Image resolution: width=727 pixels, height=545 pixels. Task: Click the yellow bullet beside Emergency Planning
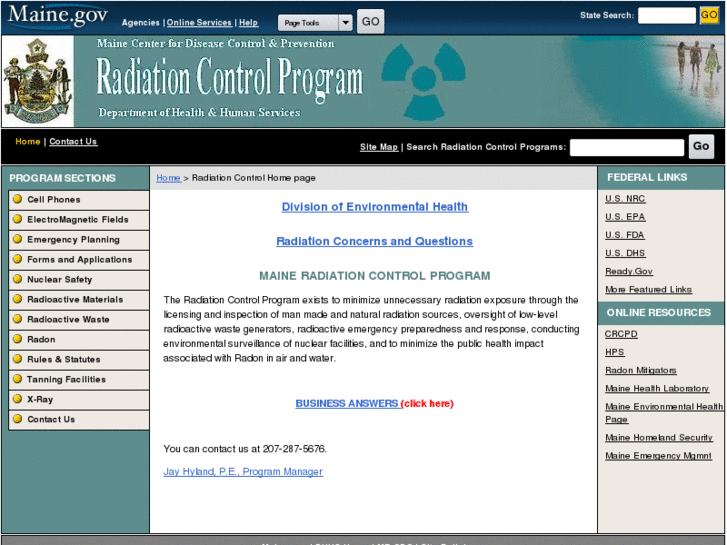[18, 239]
